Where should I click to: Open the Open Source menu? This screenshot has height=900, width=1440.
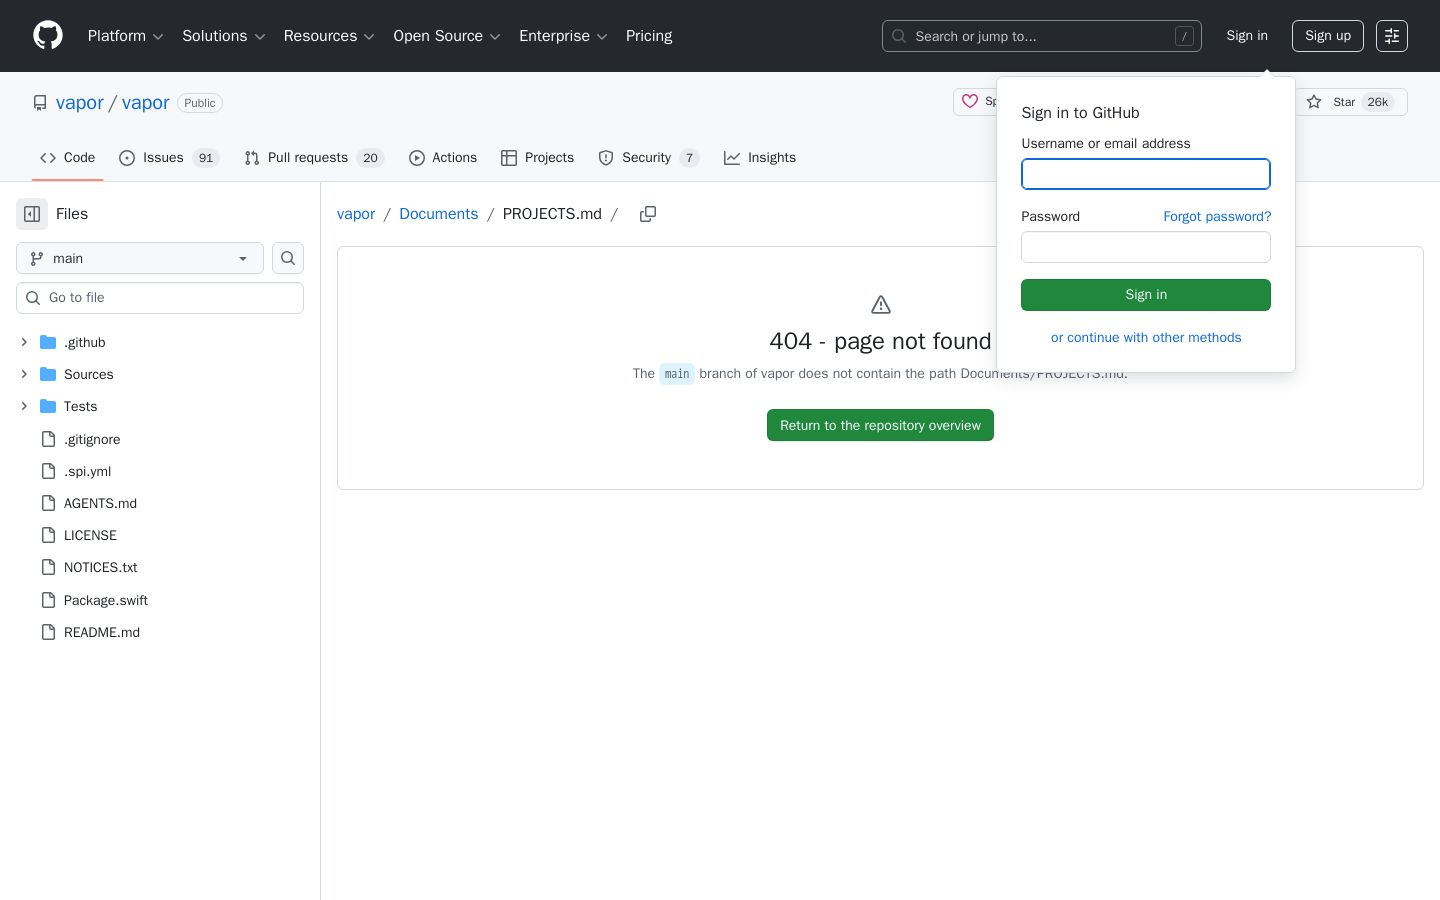(x=447, y=36)
